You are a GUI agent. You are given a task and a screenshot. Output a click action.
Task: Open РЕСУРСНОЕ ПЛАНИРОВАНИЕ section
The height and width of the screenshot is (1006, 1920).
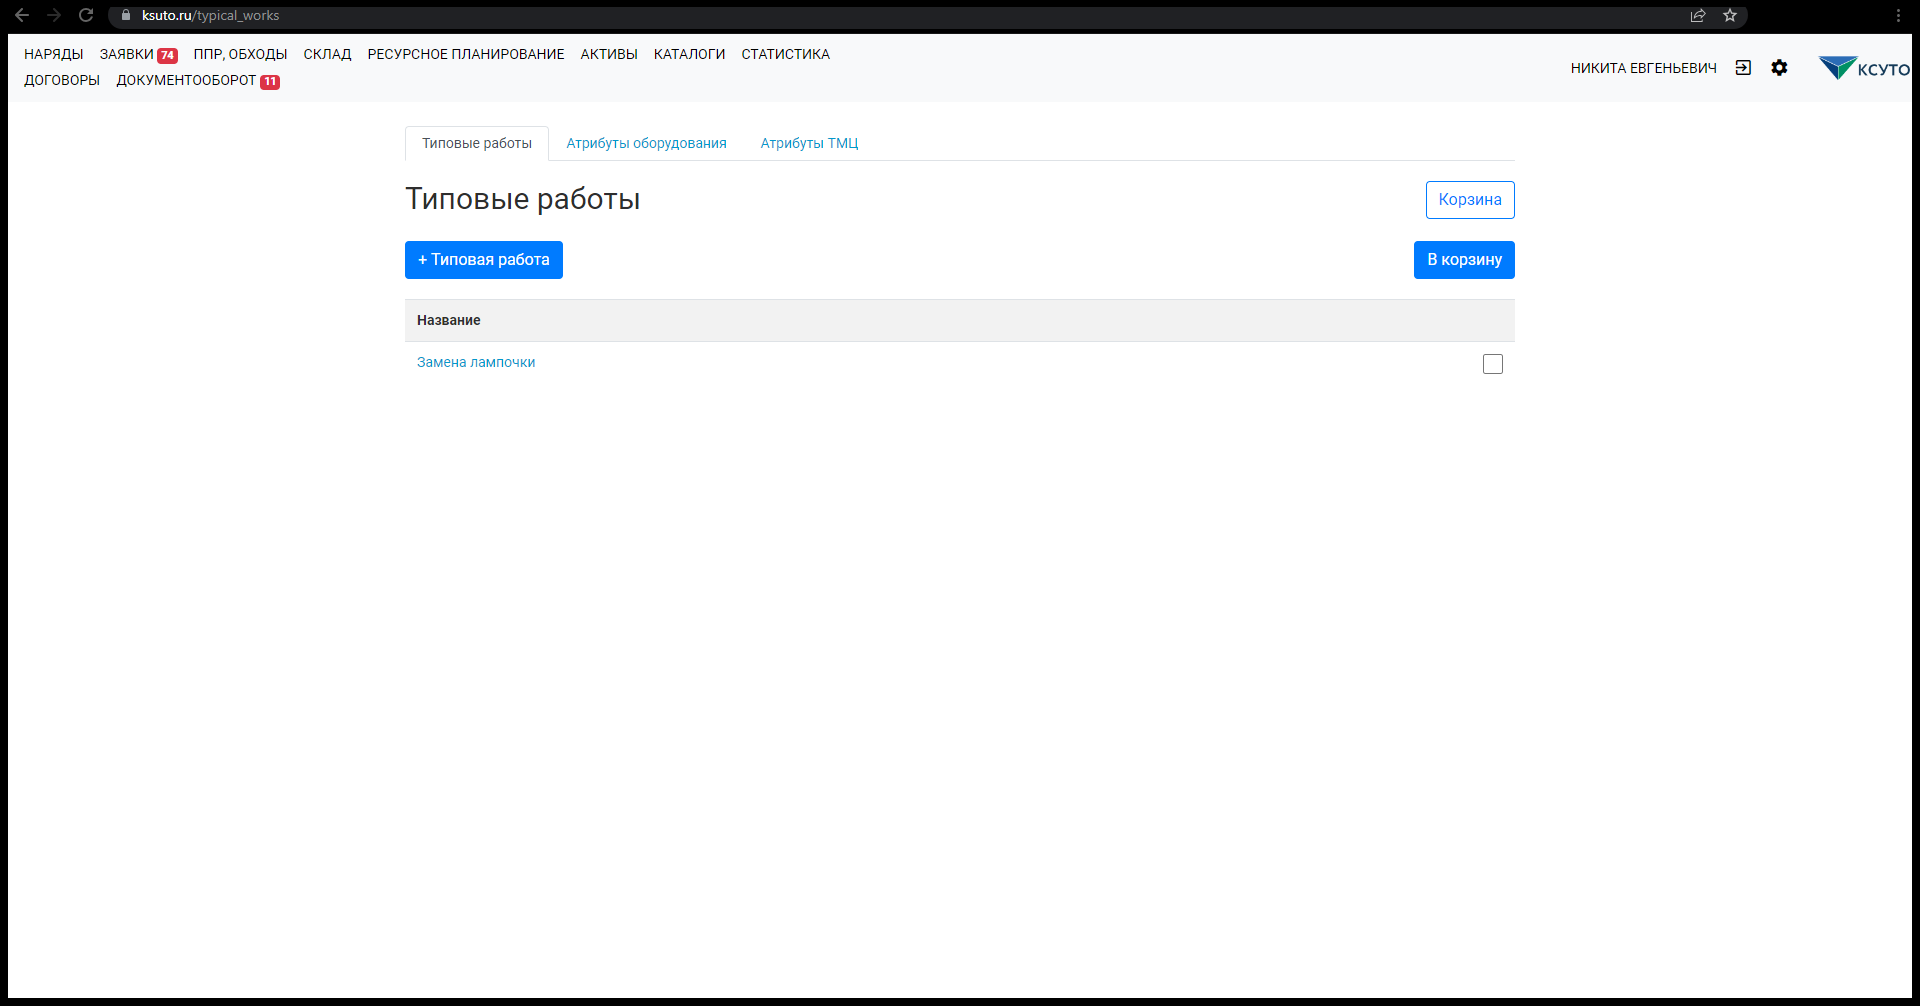click(466, 54)
